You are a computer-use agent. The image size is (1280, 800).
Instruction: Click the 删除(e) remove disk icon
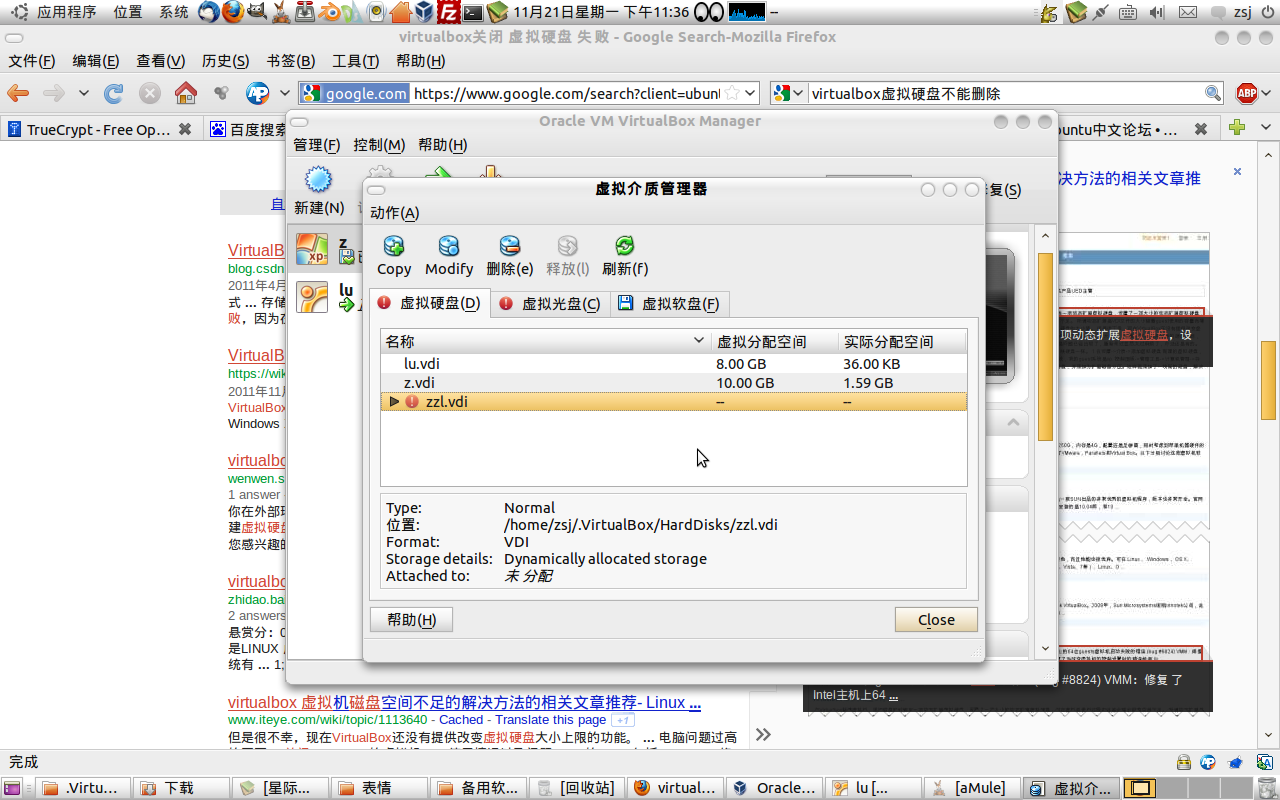tap(510, 246)
